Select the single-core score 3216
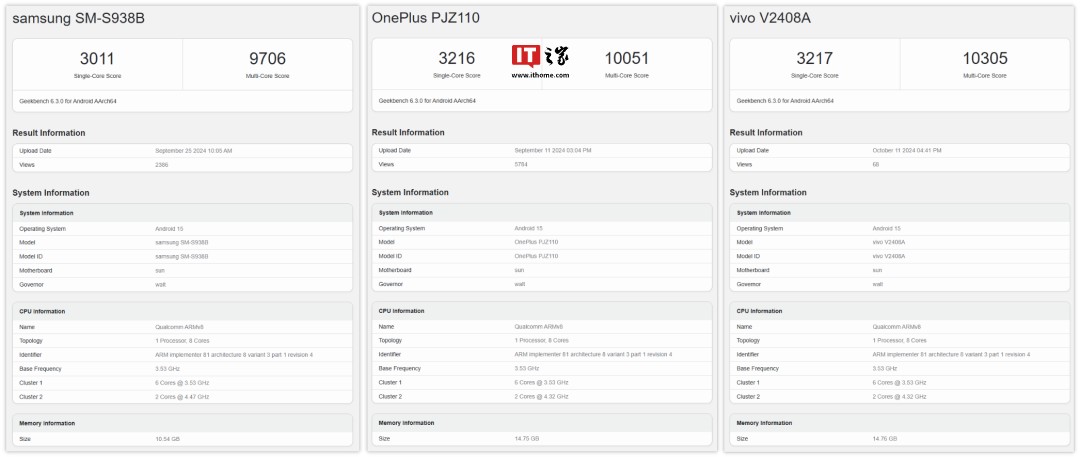Screen dimensions: 1080x457 (x=457, y=59)
